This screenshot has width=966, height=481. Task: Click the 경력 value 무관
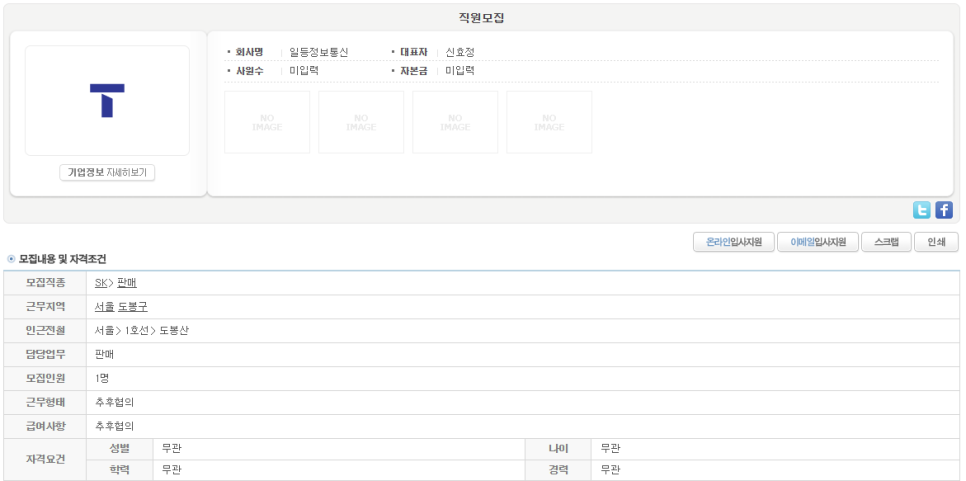click(611, 470)
